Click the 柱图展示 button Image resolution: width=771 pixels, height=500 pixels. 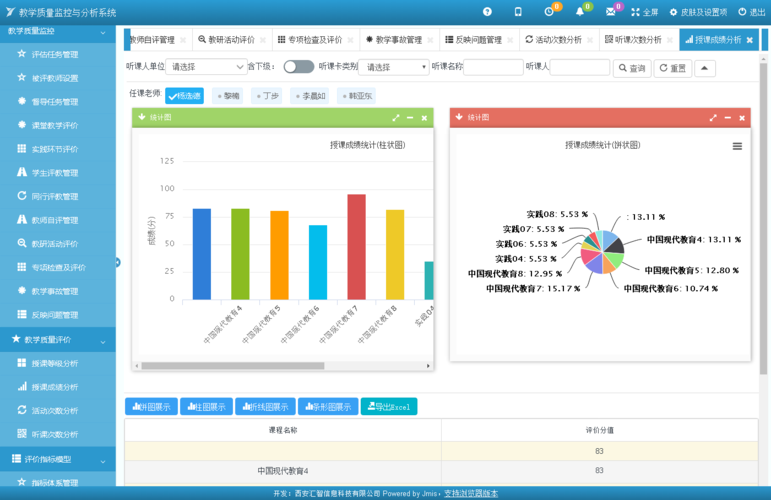pyautogui.click(x=207, y=407)
